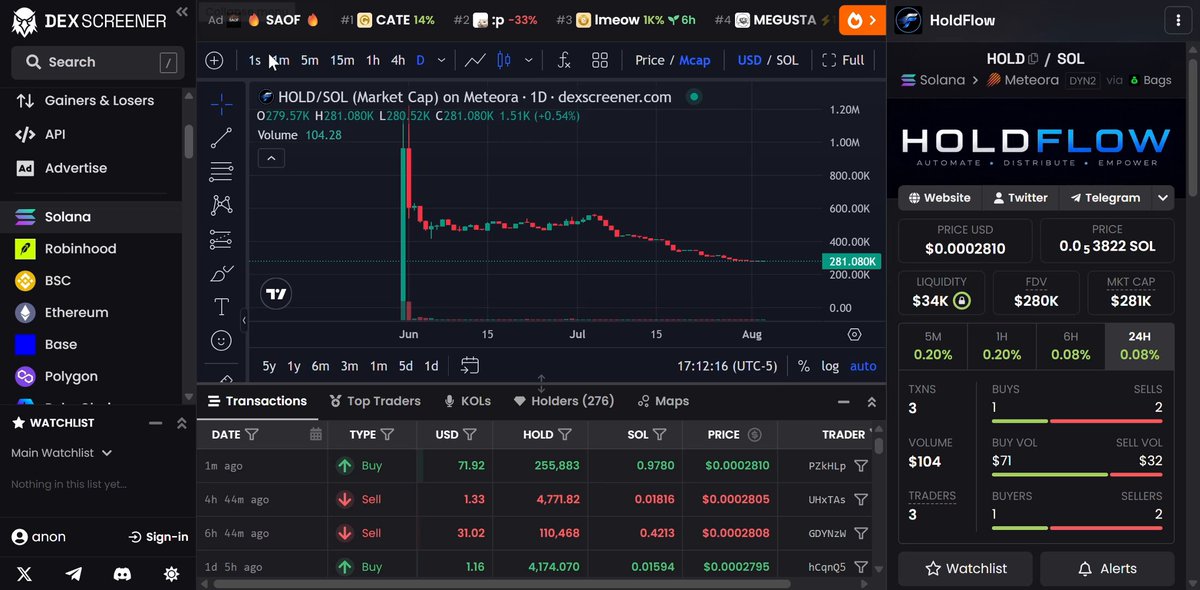Open the Holders (276) tab
The image size is (1200, 590).
(564, 401)
